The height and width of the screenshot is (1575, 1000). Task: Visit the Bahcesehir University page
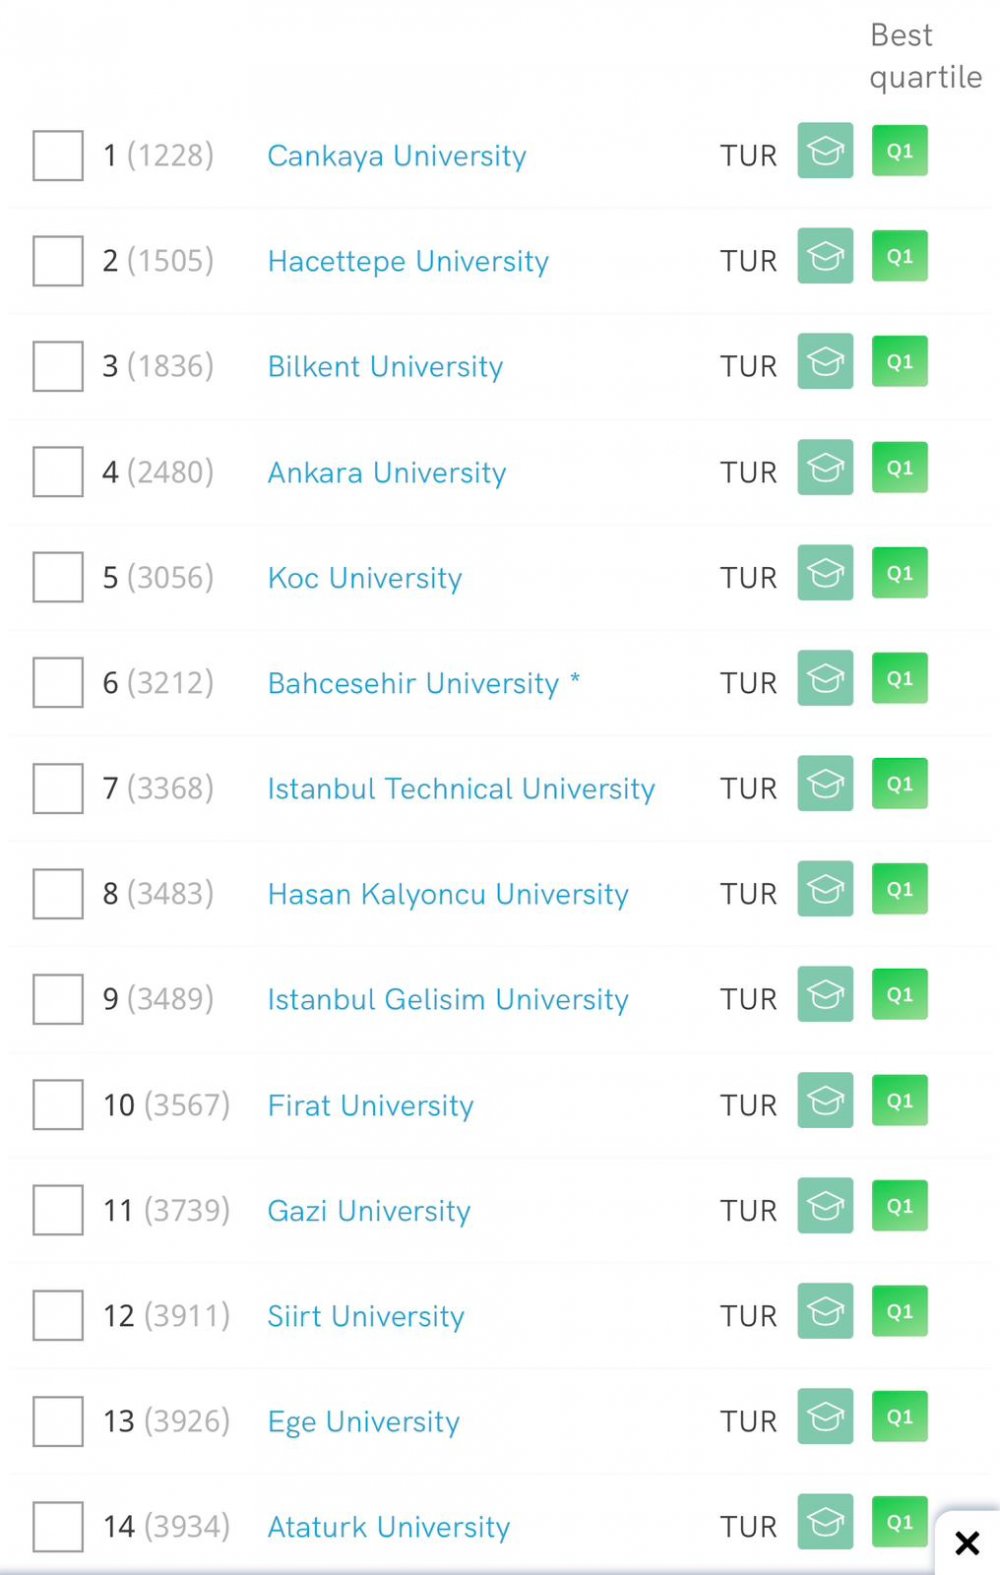(413, 683)
